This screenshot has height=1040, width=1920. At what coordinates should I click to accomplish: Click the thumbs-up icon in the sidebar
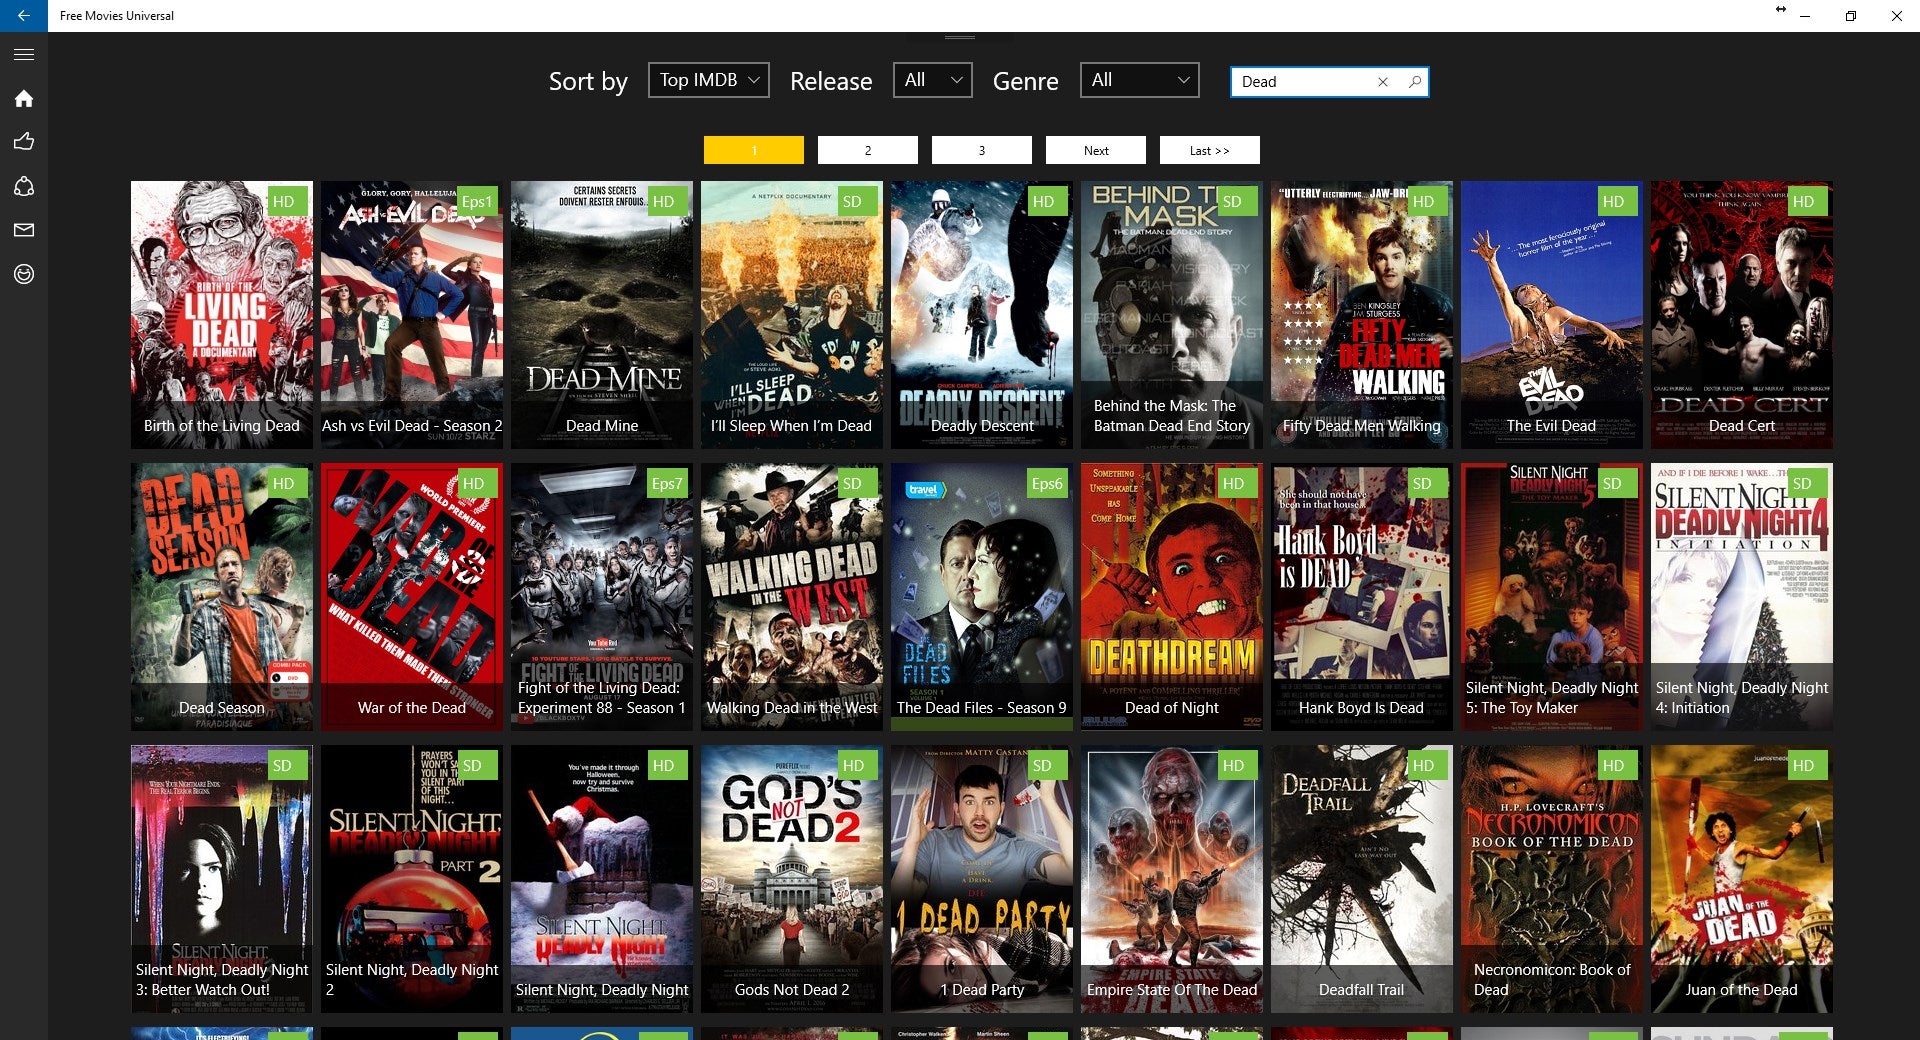(24, 142)
